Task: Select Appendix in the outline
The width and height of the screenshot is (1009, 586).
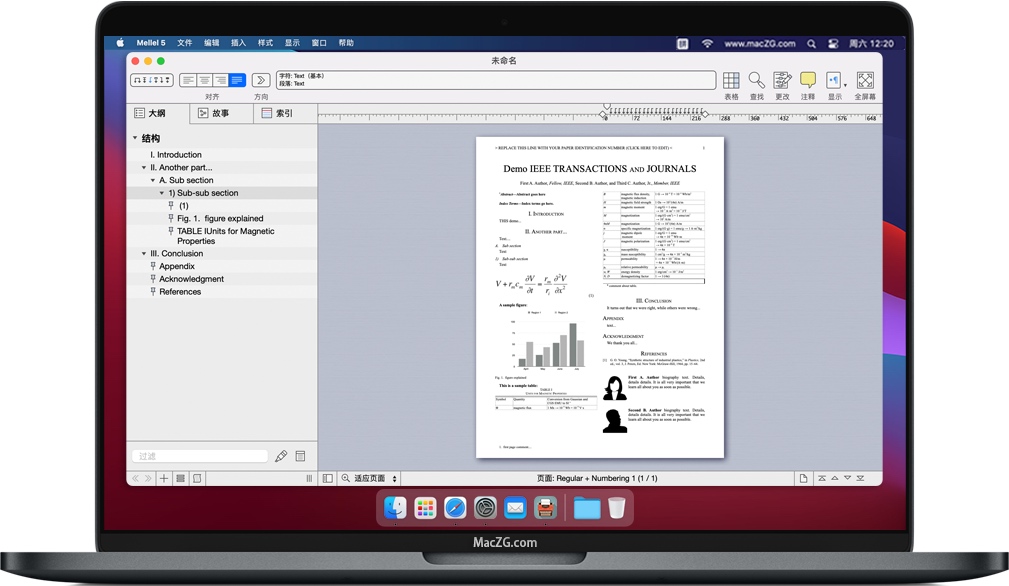Action: pos(177,266)
